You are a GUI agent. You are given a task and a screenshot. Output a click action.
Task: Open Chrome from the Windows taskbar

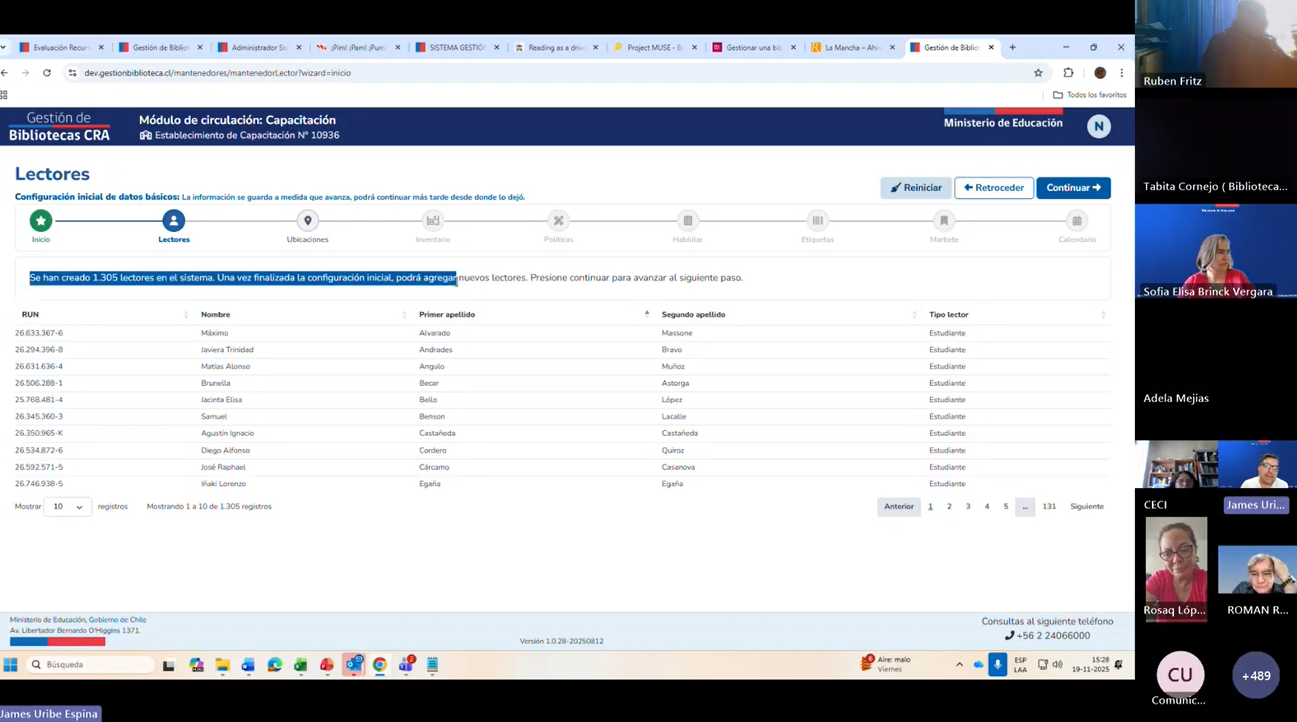click(380, 665)
